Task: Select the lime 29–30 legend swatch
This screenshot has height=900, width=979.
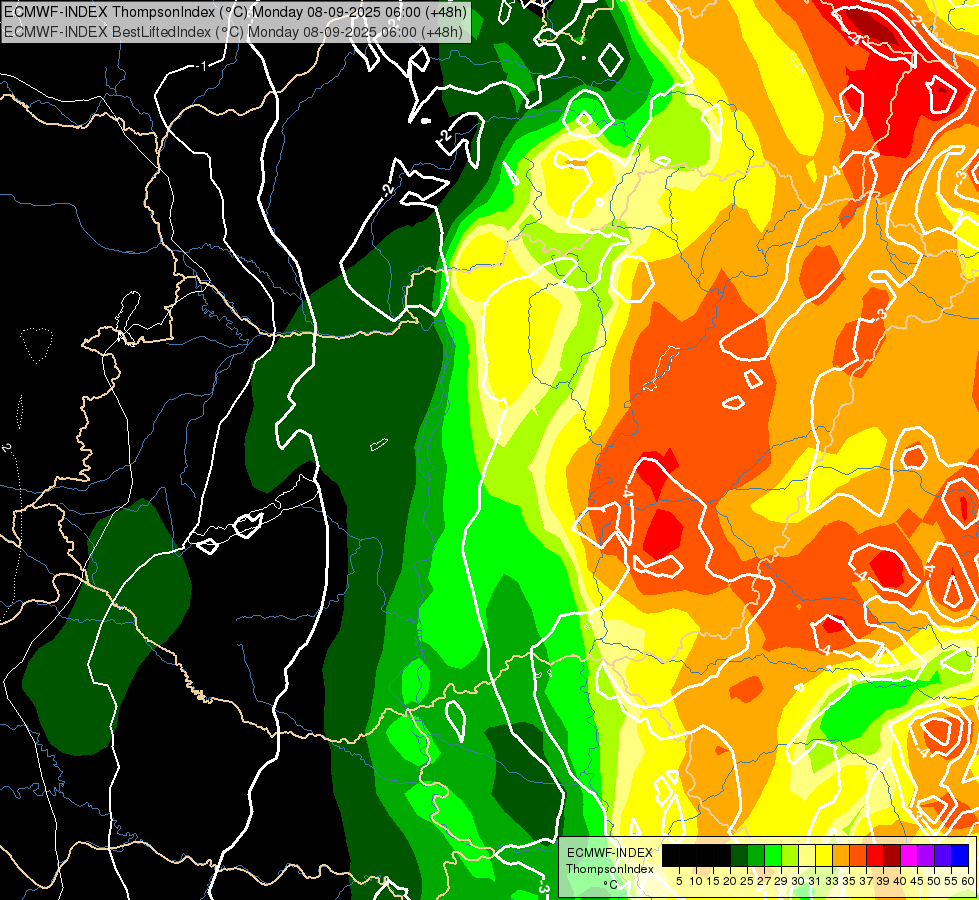Action: (x=790, y=855)
